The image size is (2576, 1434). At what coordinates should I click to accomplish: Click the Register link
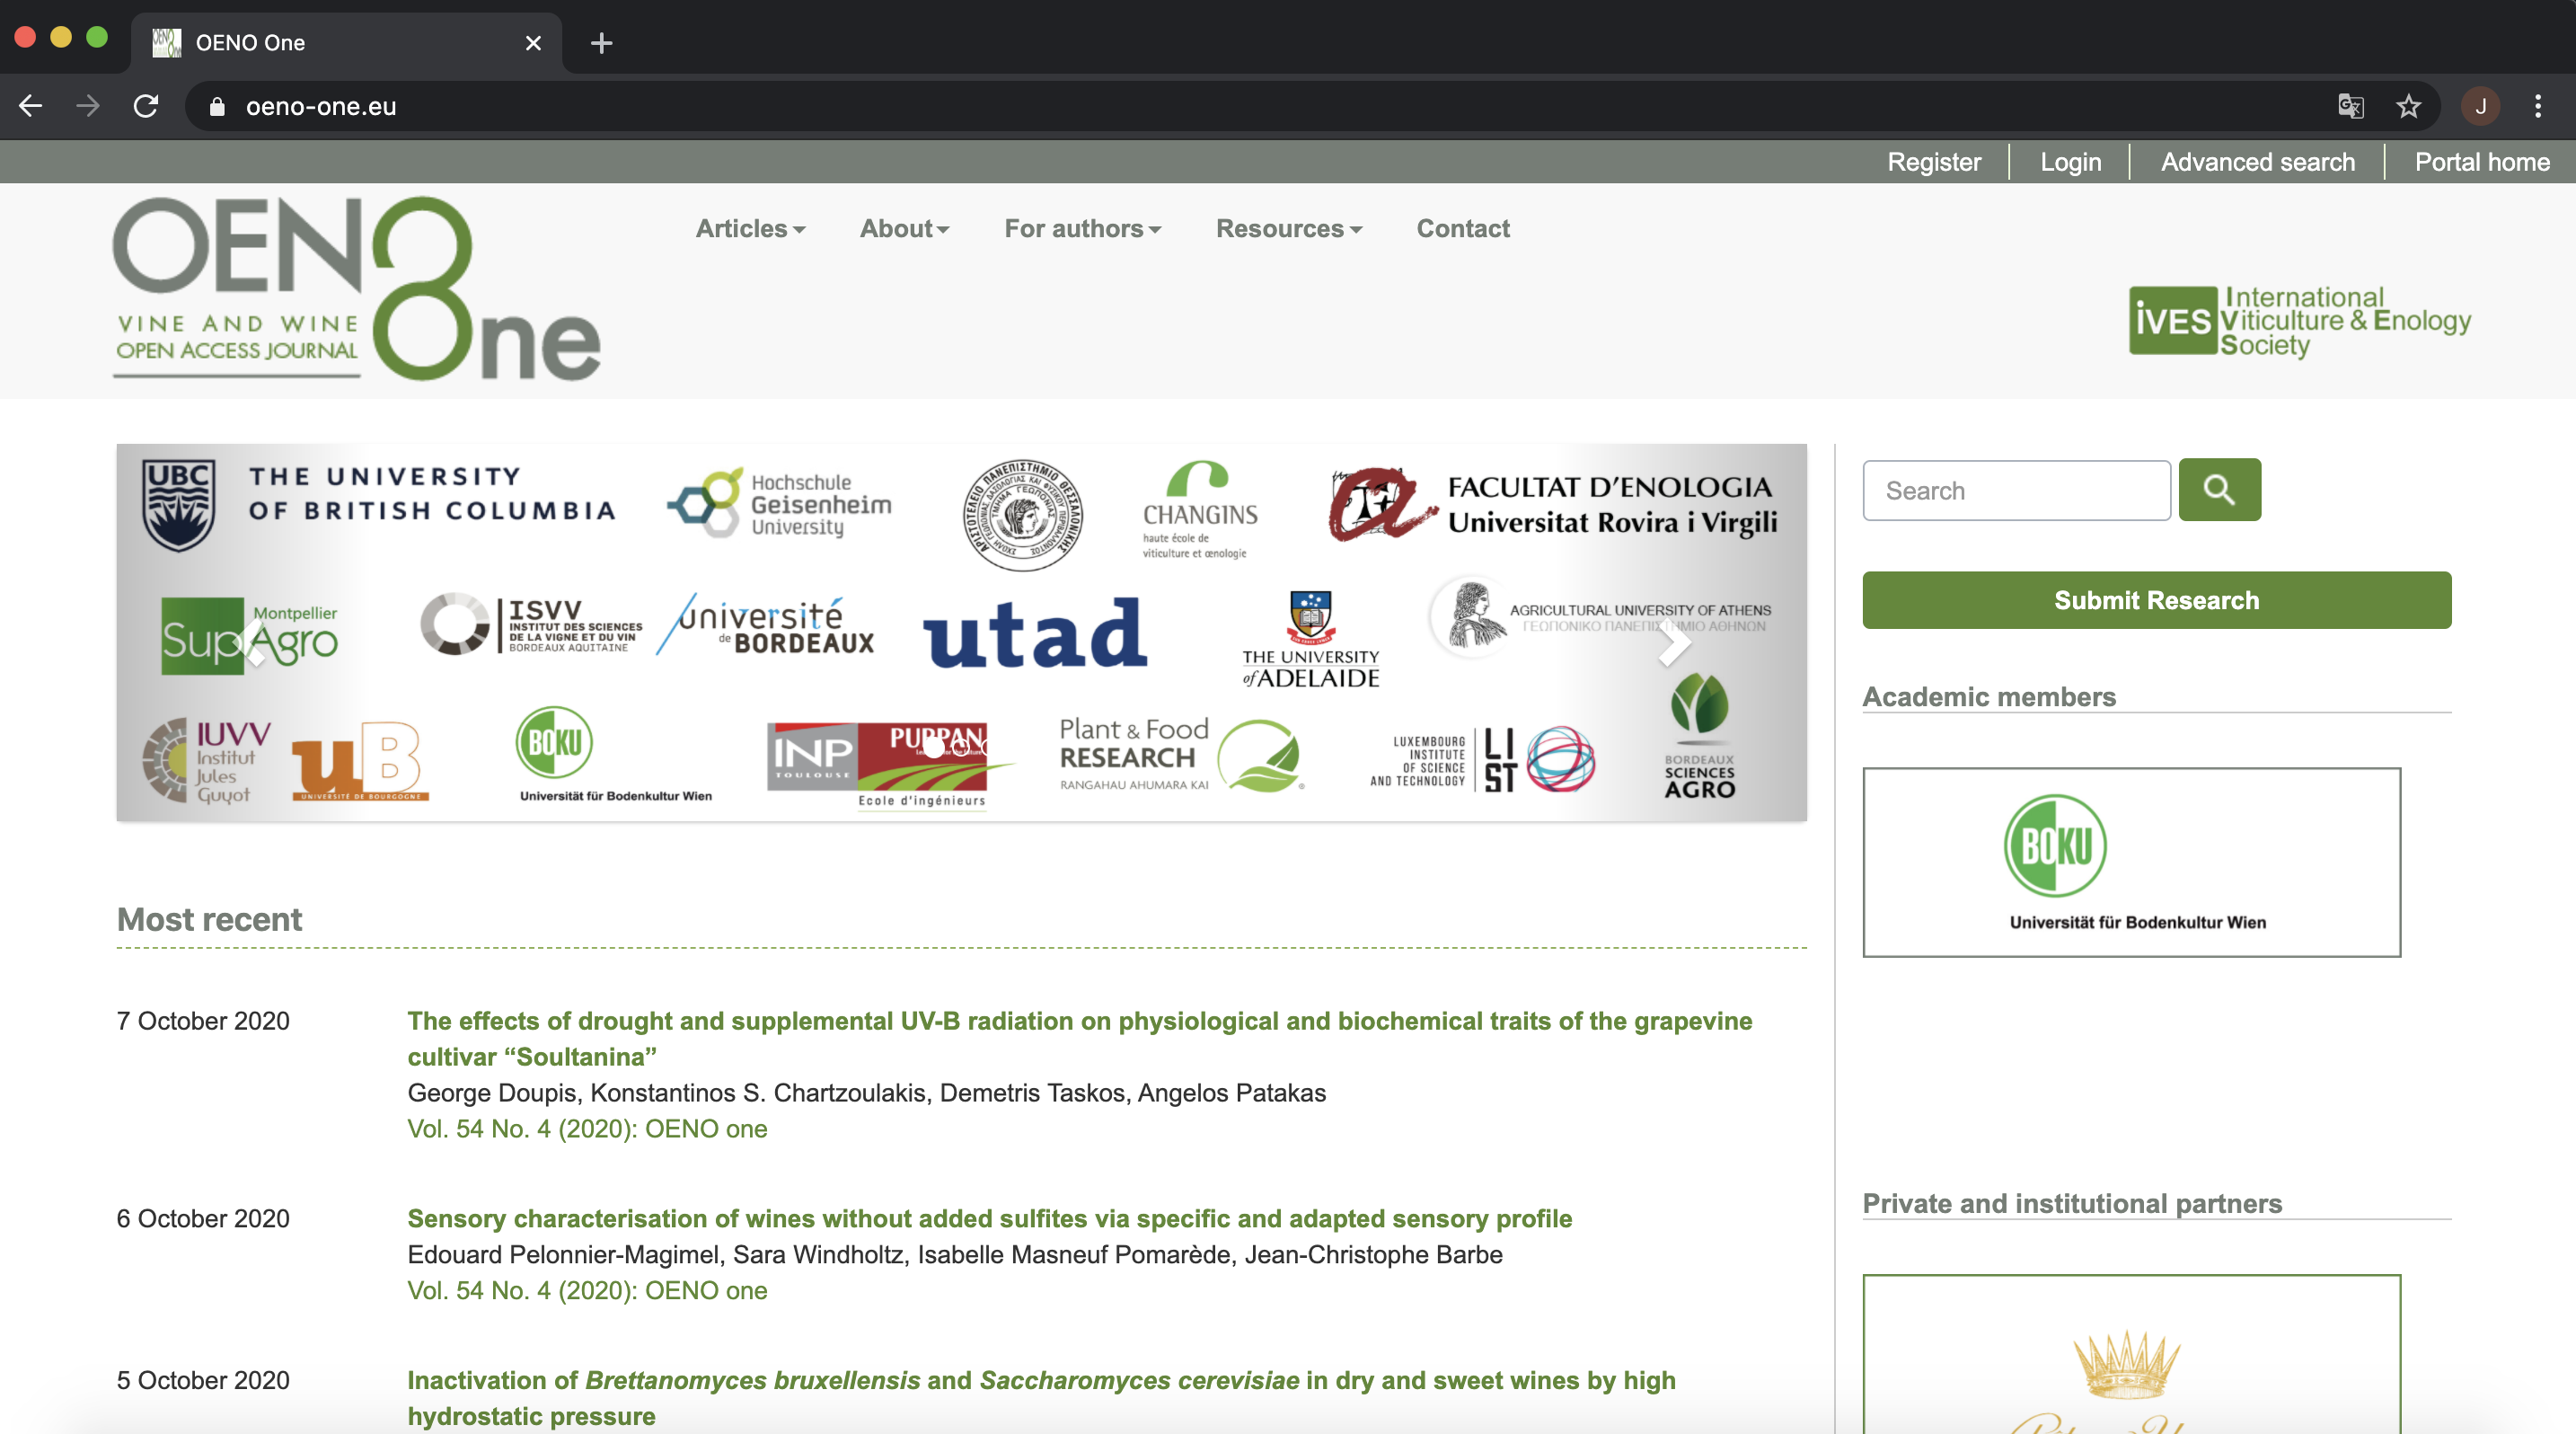coord(1933,162)
